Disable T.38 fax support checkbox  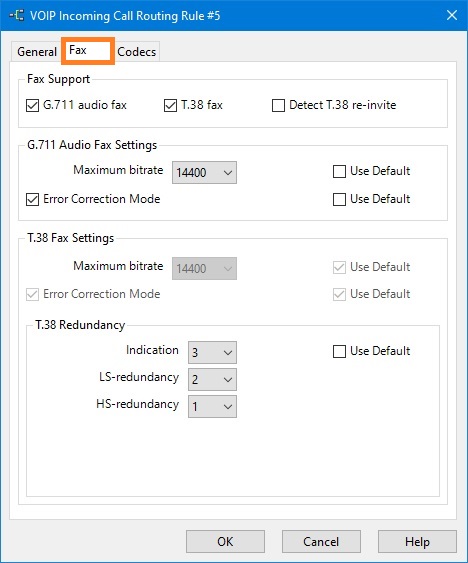tap(170, 106)
